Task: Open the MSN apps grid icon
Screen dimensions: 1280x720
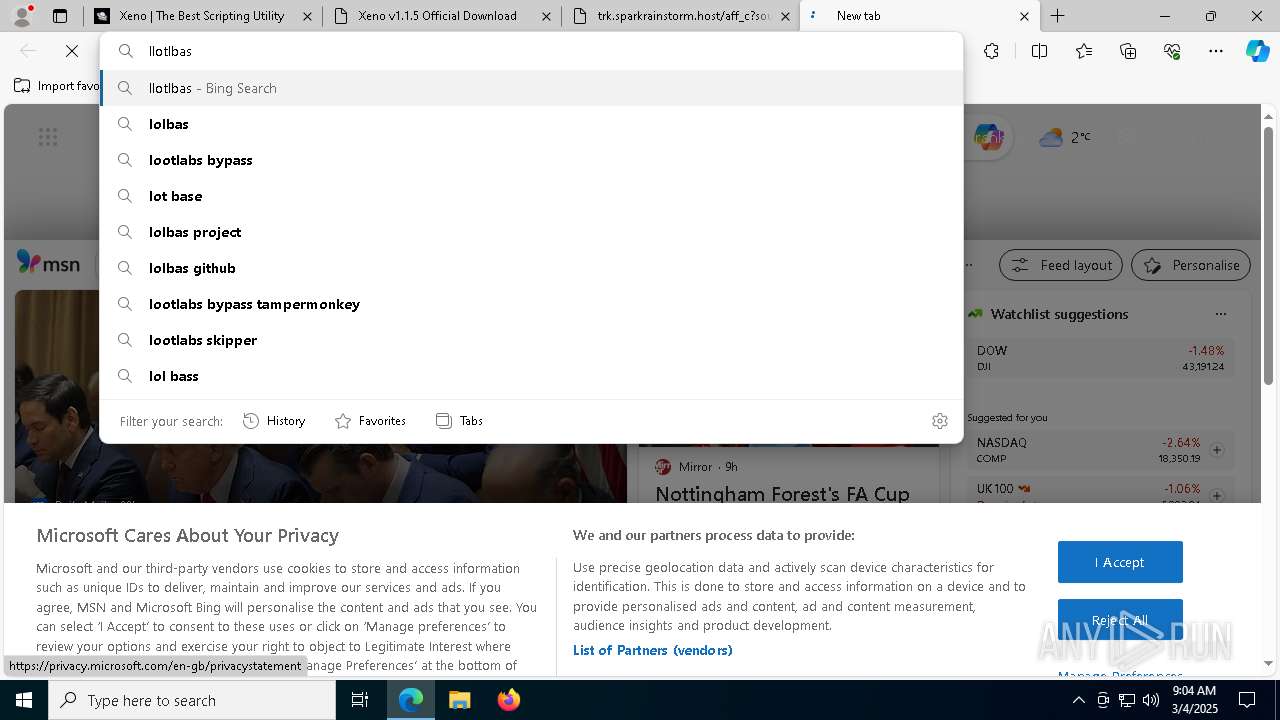Action: click(48, 137)
